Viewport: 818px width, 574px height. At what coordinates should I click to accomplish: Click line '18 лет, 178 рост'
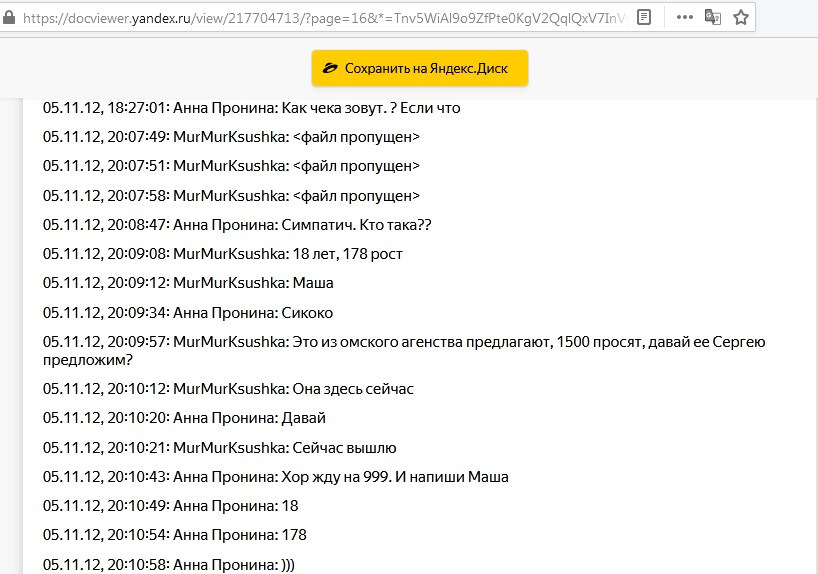[223, 254]
